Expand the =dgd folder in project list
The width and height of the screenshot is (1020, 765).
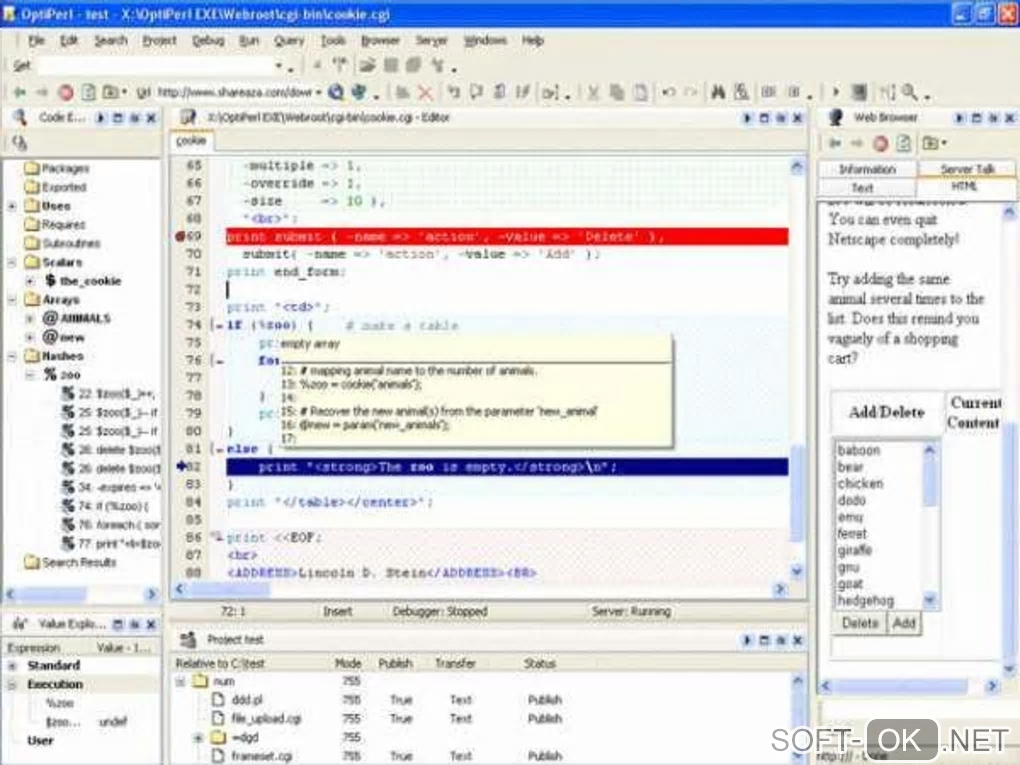198,737
